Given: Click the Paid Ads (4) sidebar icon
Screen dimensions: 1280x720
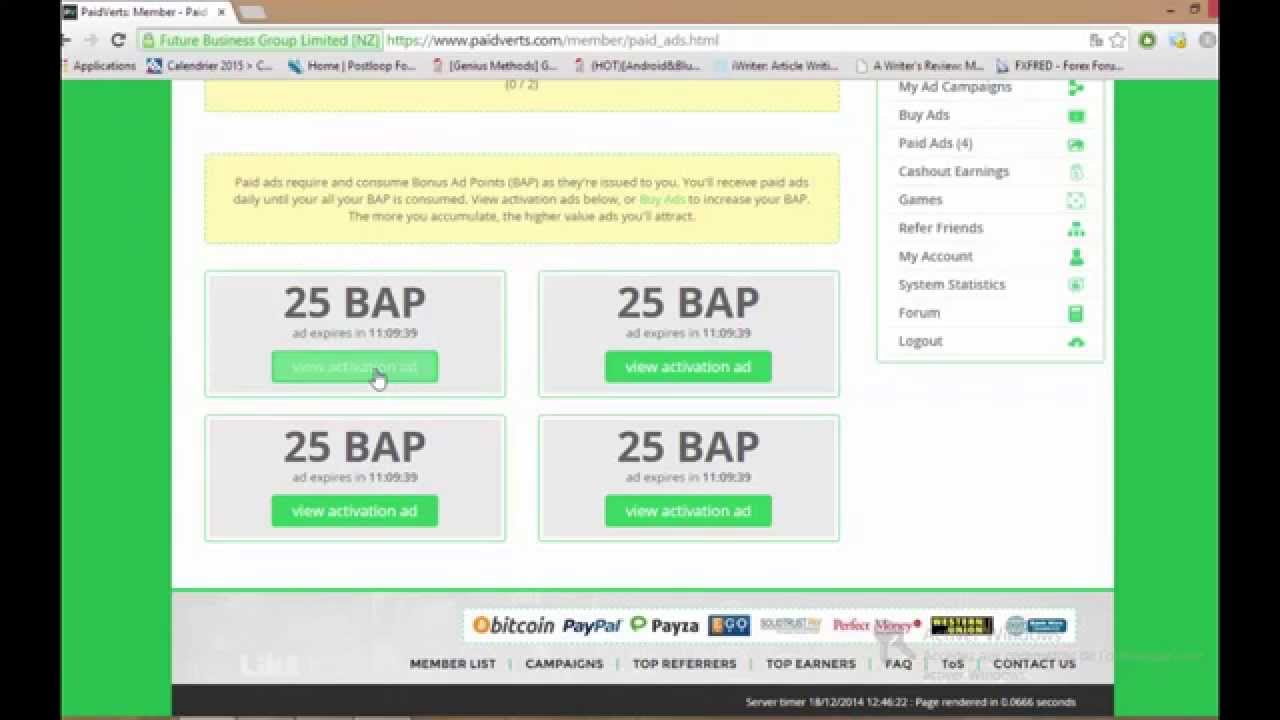Looking at the screenshot, I should [x=1076, y=144].
